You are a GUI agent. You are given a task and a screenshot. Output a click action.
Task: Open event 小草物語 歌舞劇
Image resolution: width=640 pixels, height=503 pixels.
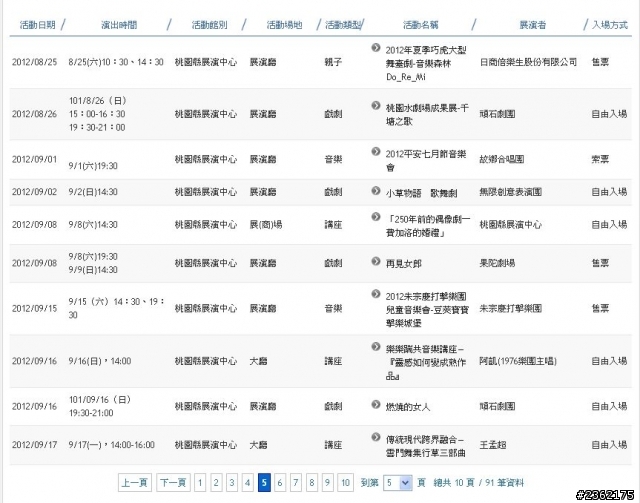point(421,193)
